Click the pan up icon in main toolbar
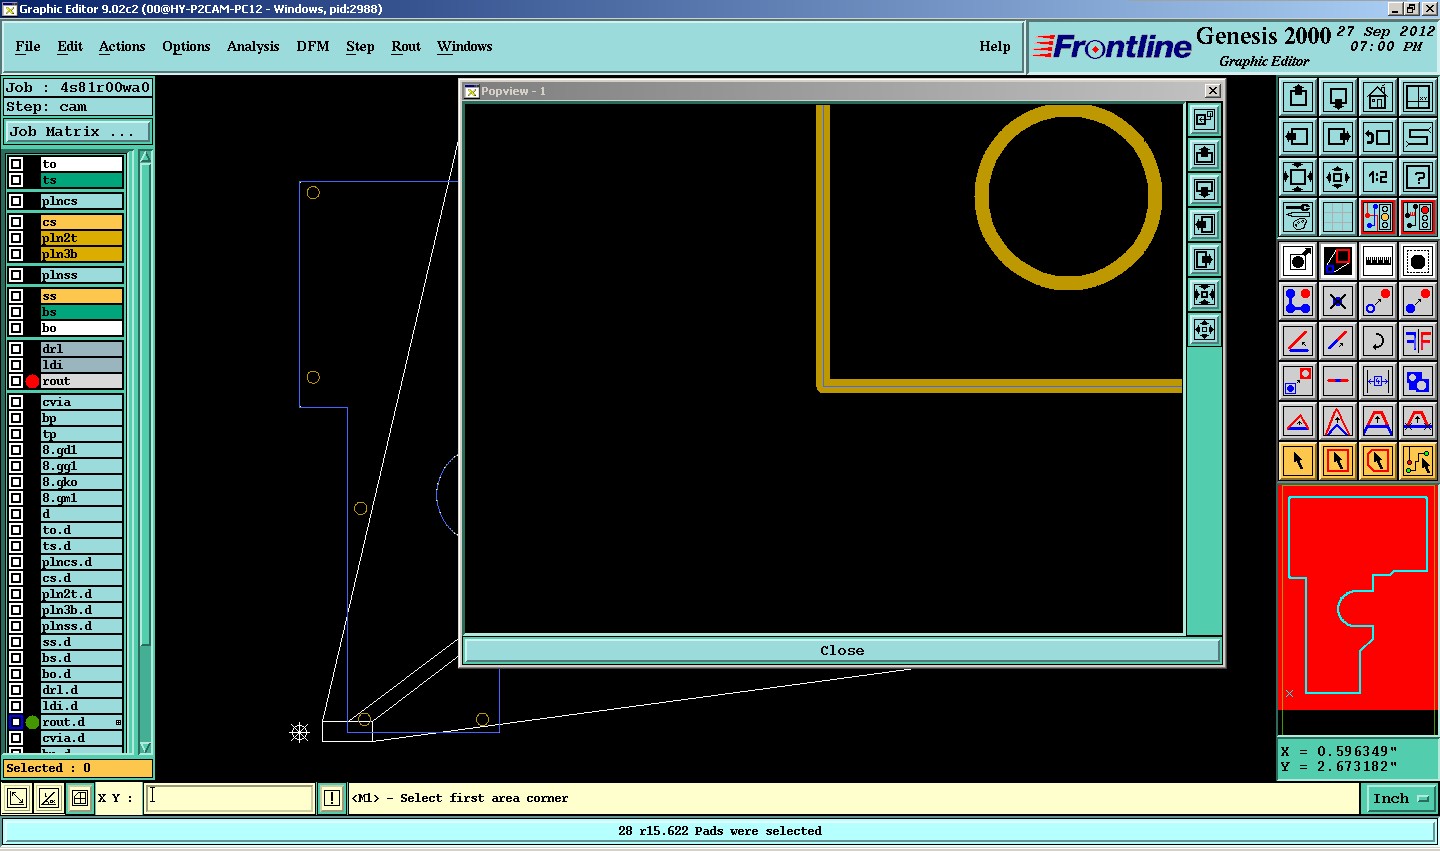 (x=1298, y=97)
